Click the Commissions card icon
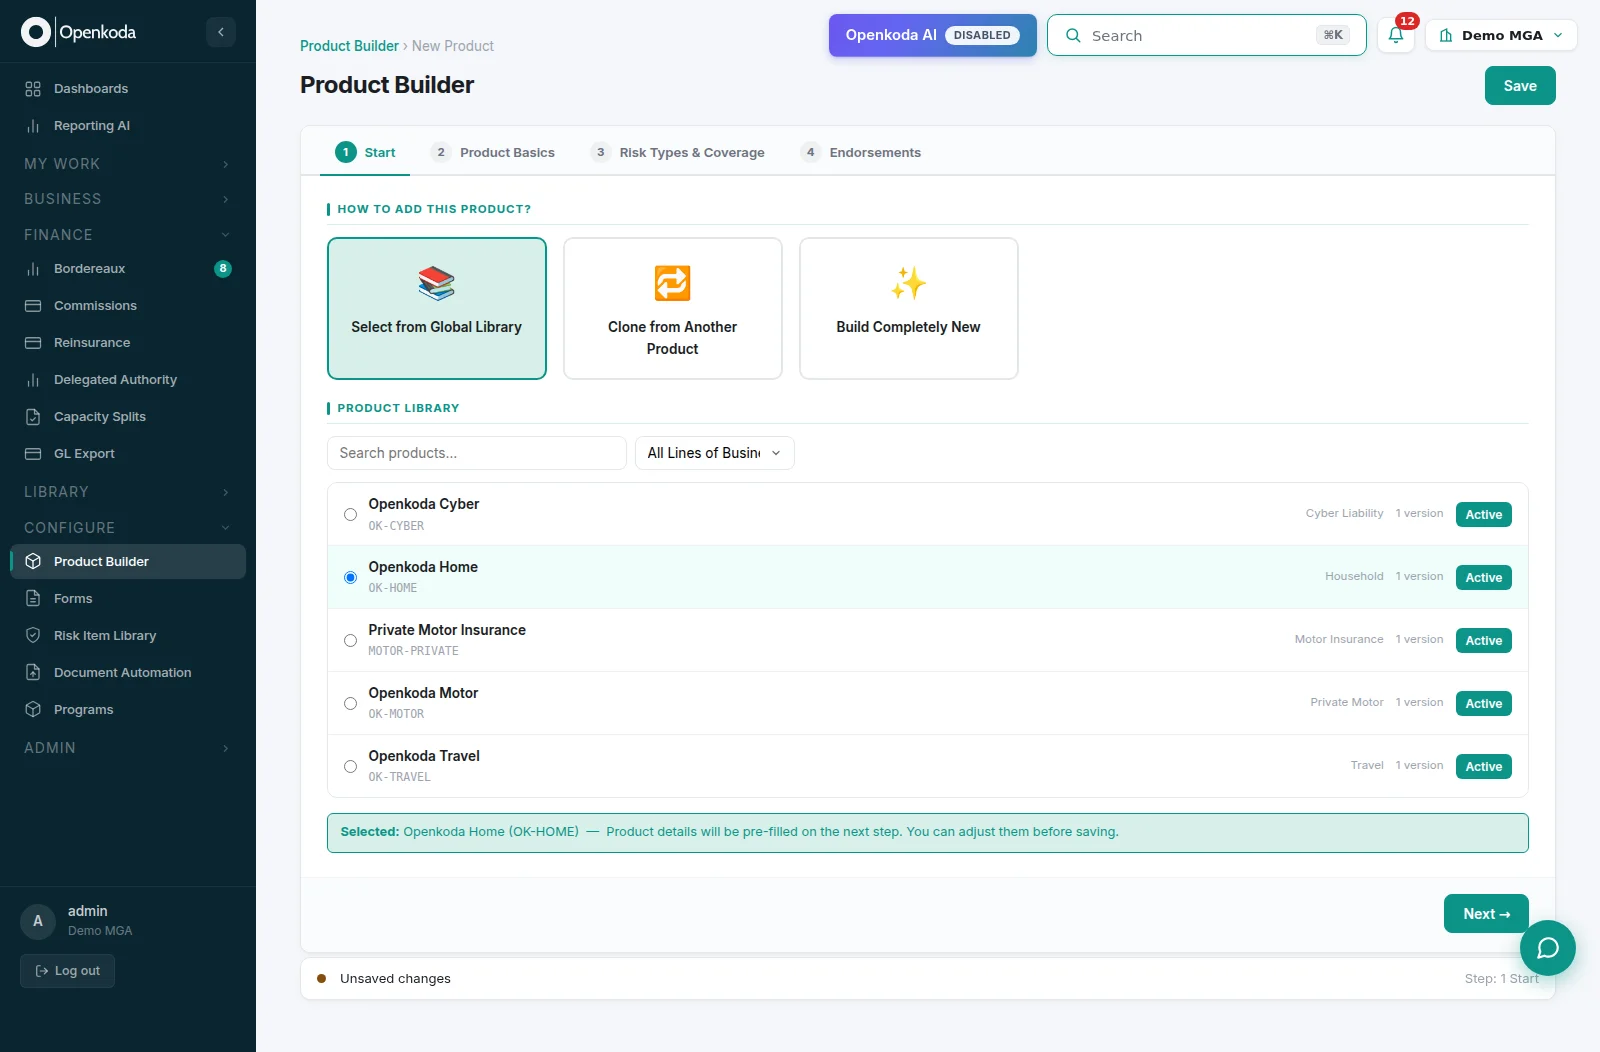Screen dimensions: 1600x1052 pyautogui.click(x=33, y=306)
